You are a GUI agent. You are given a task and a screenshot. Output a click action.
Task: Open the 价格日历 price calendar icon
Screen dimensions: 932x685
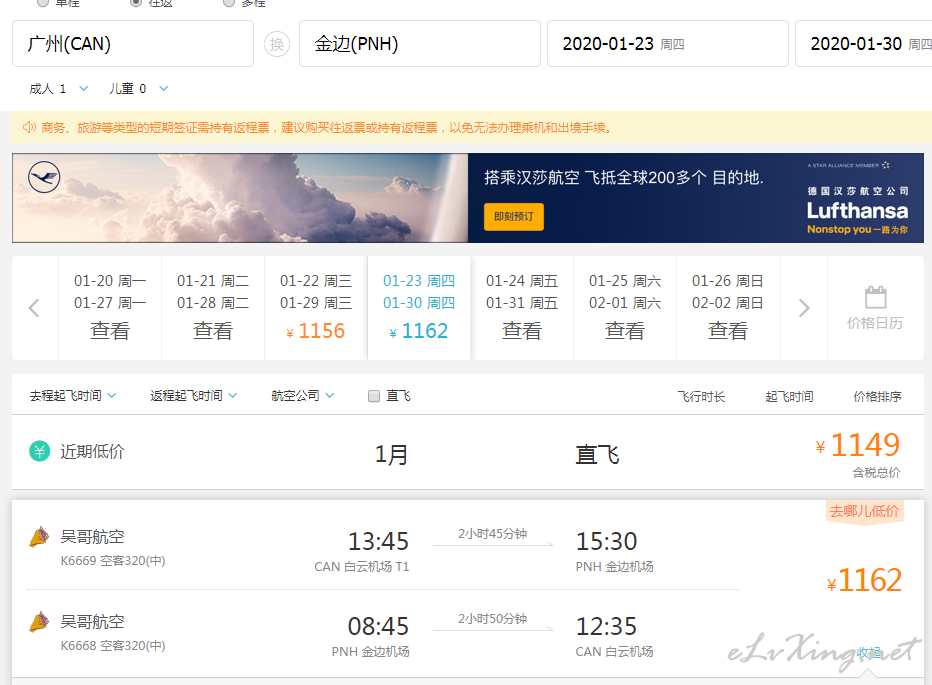click(x=875, y=297)
